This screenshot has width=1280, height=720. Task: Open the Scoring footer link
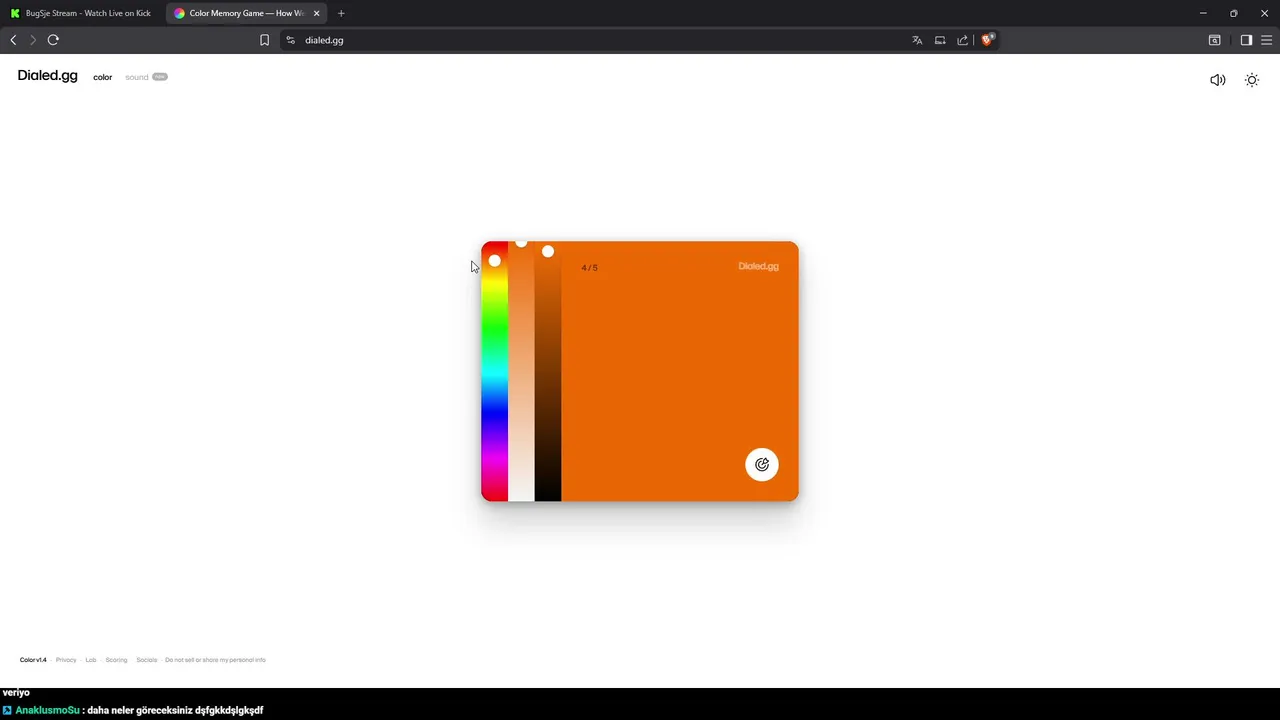tap(116, 660)
